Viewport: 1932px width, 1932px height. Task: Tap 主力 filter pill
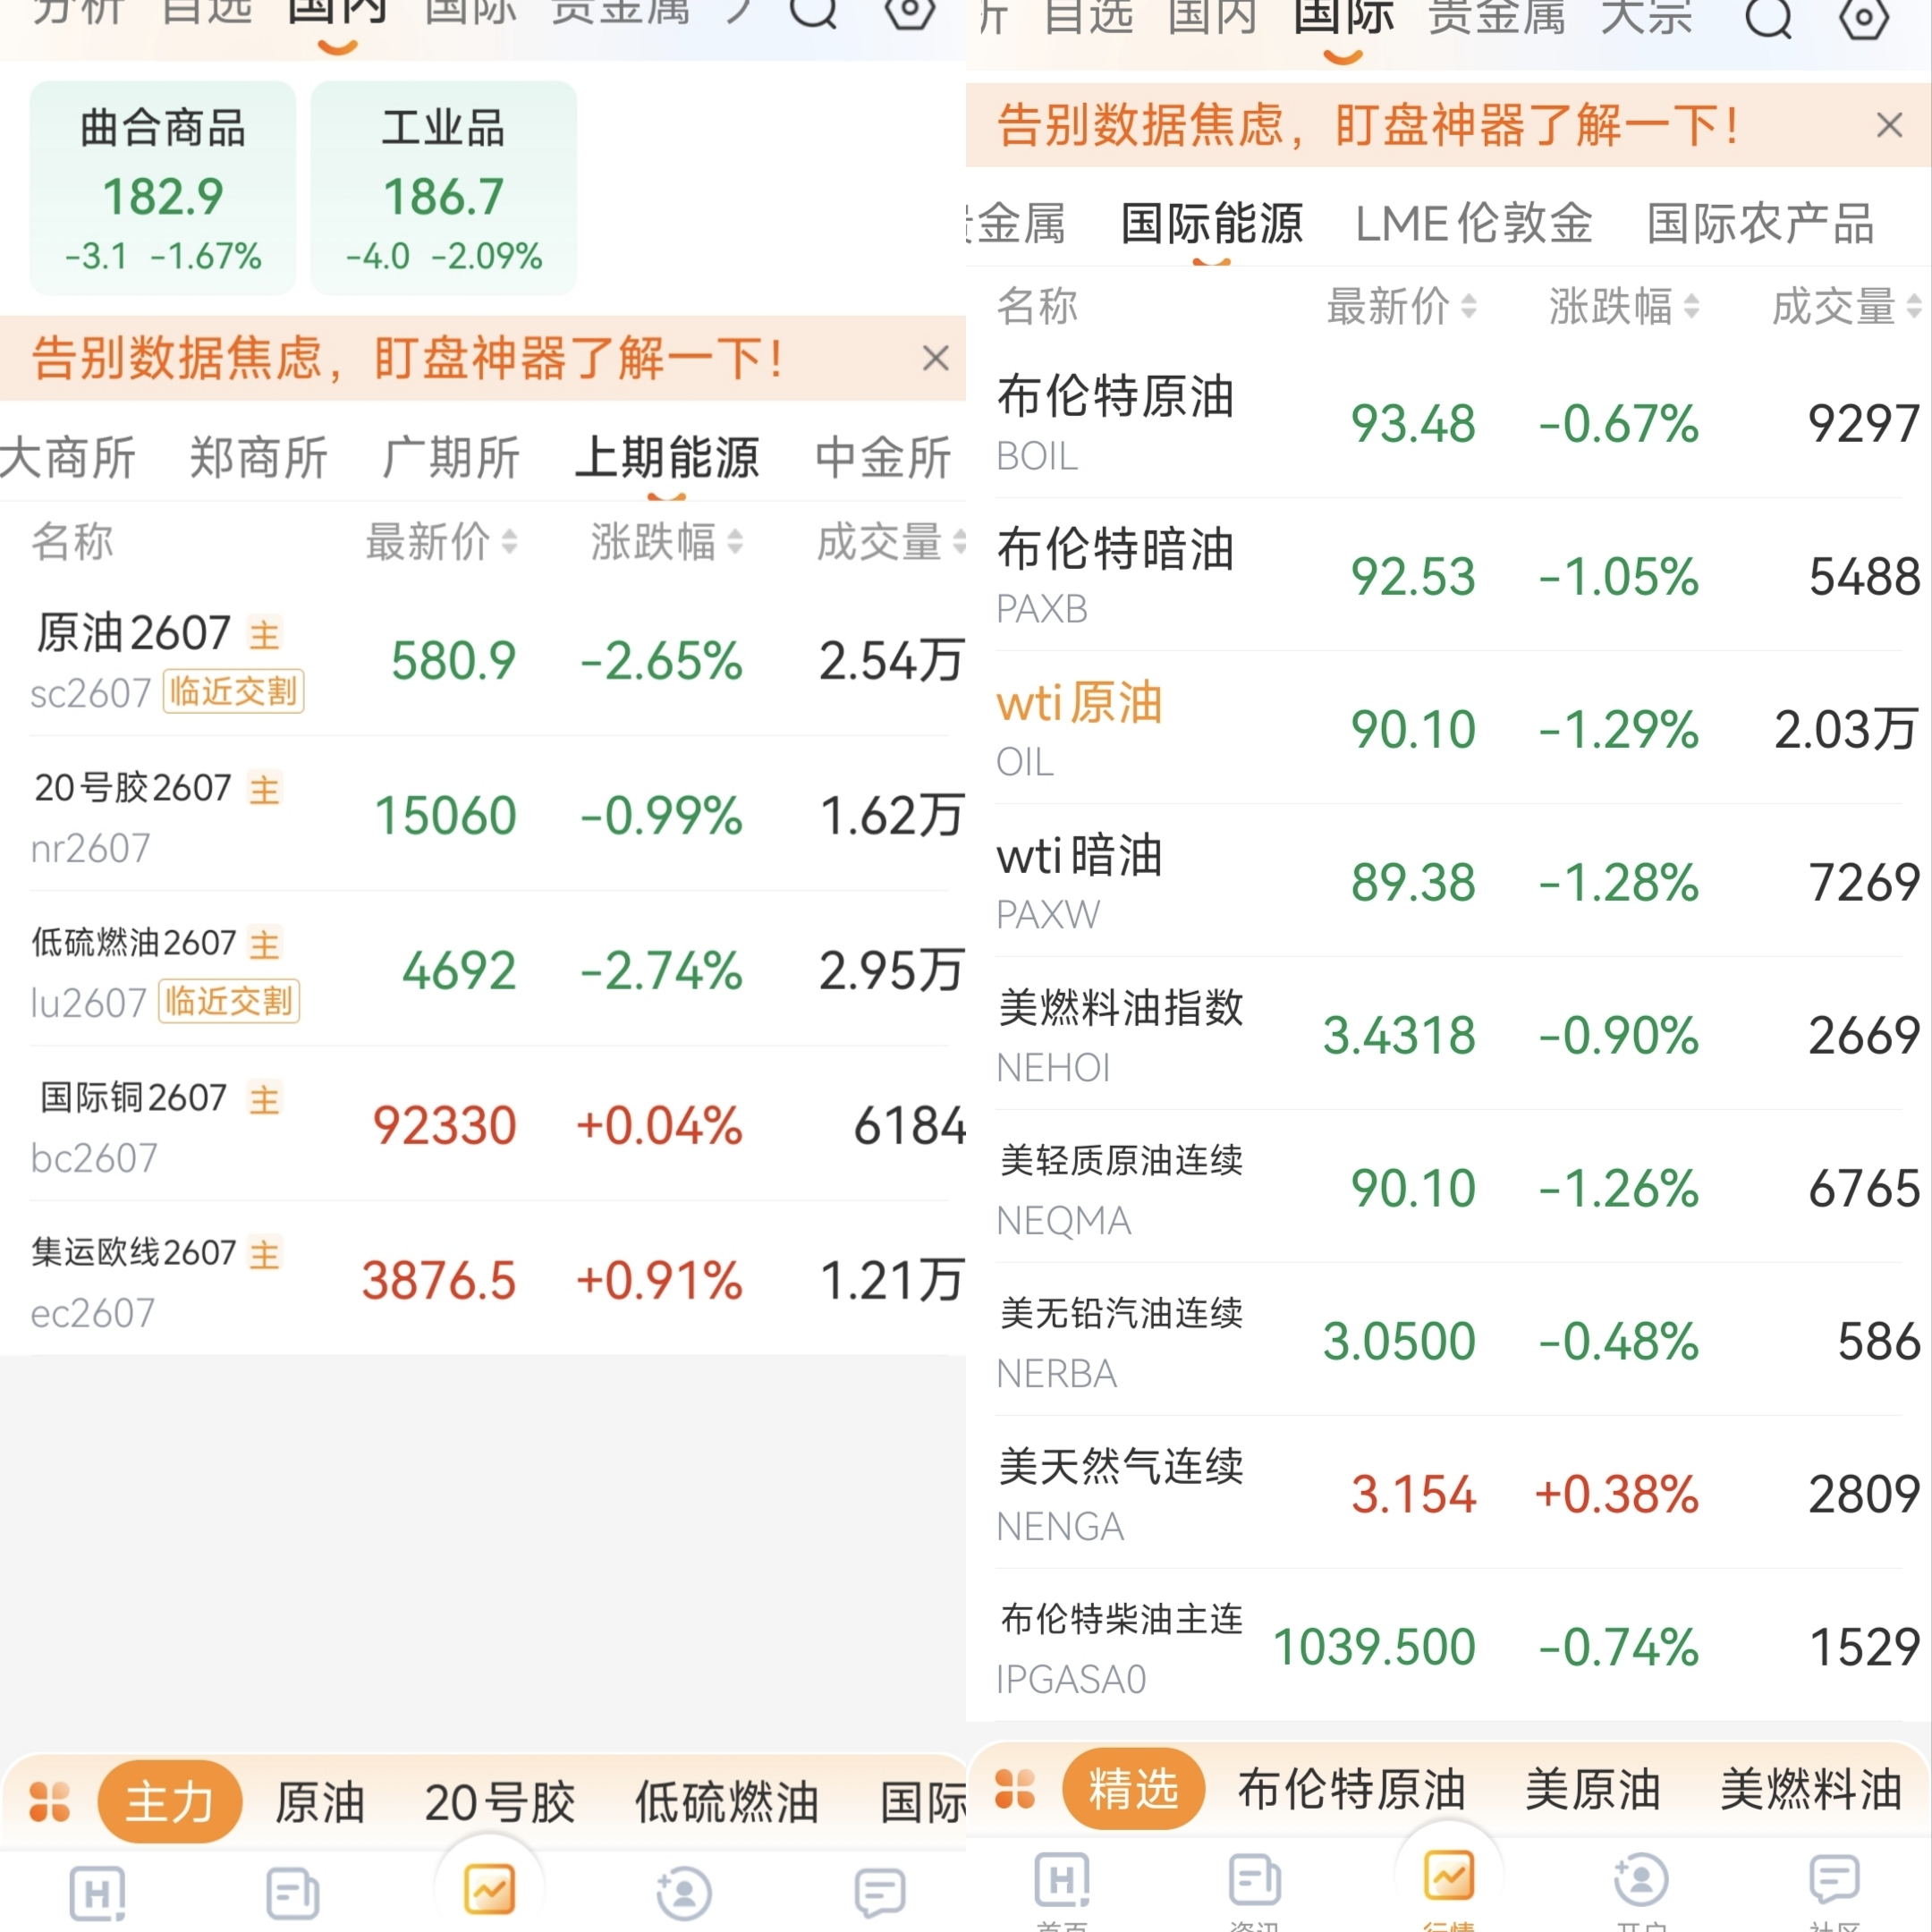point(169,1802)
